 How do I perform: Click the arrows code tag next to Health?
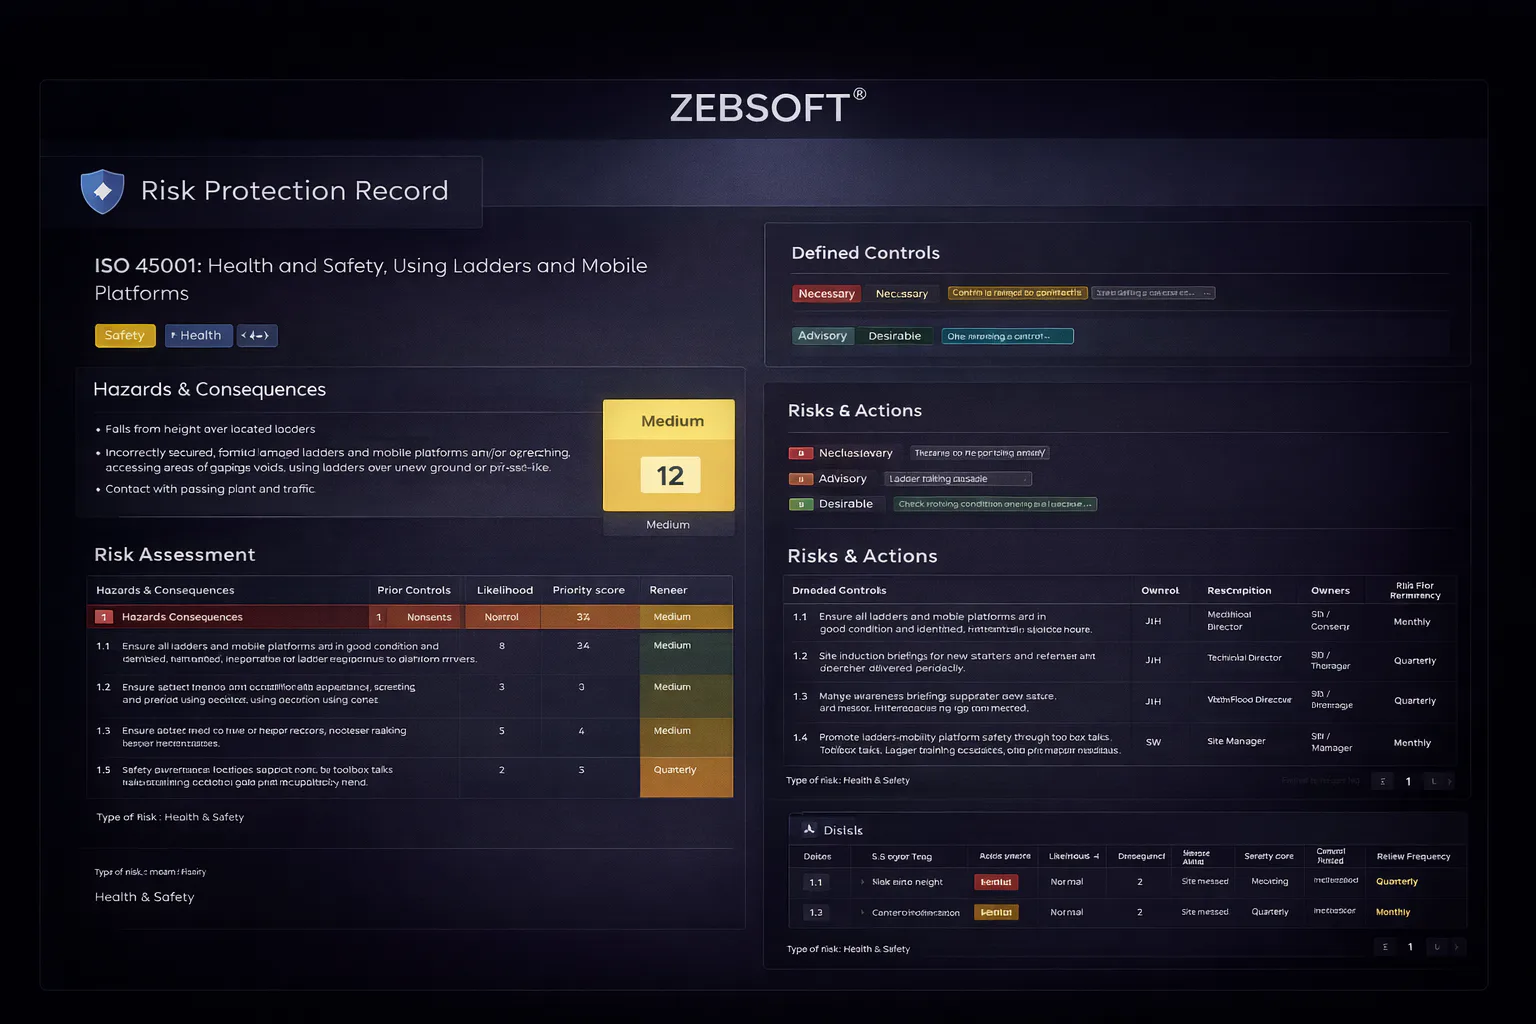point(257,335)
